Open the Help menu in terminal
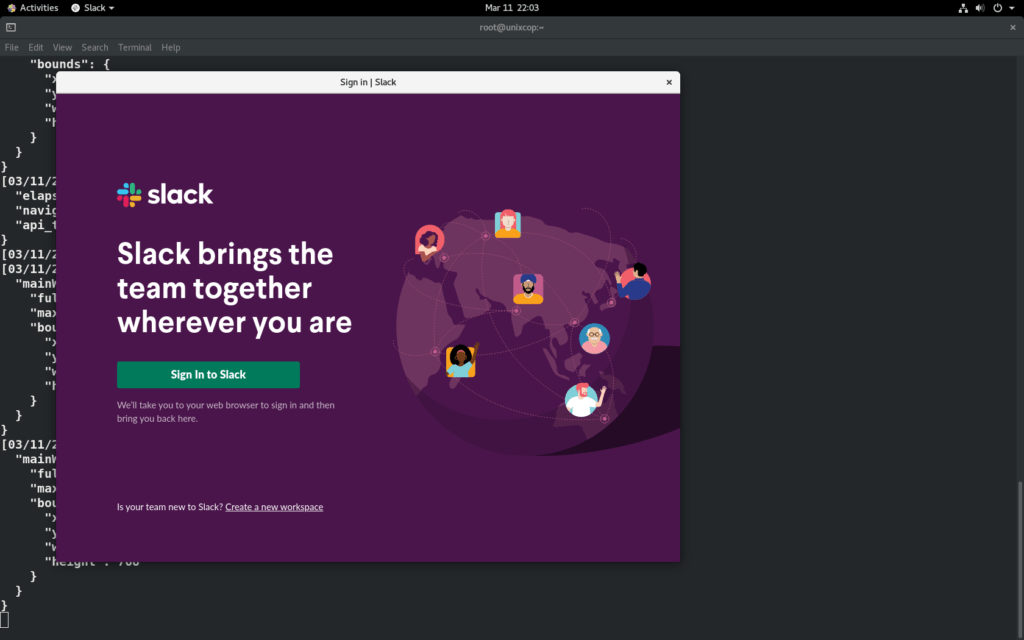 tap(170, 47)
